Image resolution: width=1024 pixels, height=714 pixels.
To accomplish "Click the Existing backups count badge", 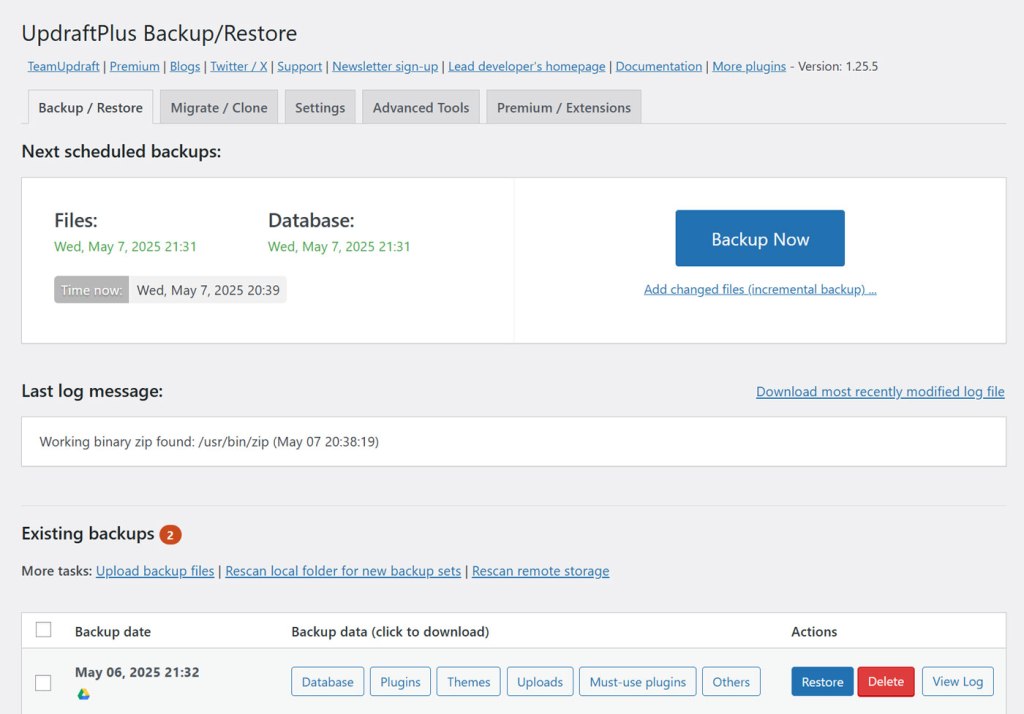I will pos(170,535).
